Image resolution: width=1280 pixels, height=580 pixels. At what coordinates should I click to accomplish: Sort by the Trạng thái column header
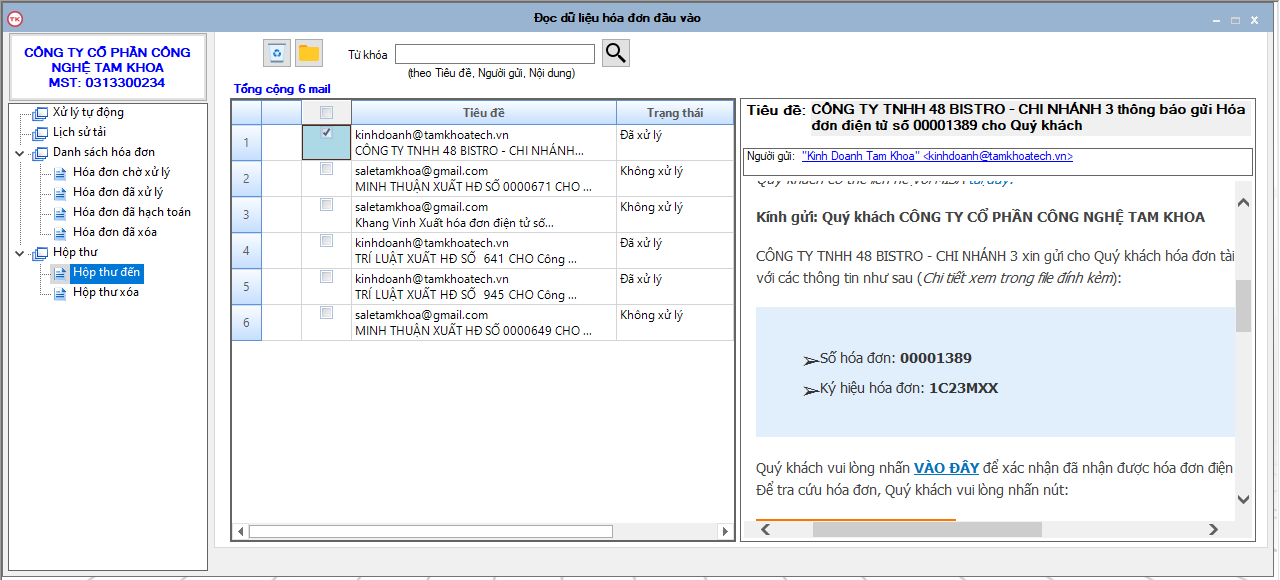point(675,113)
